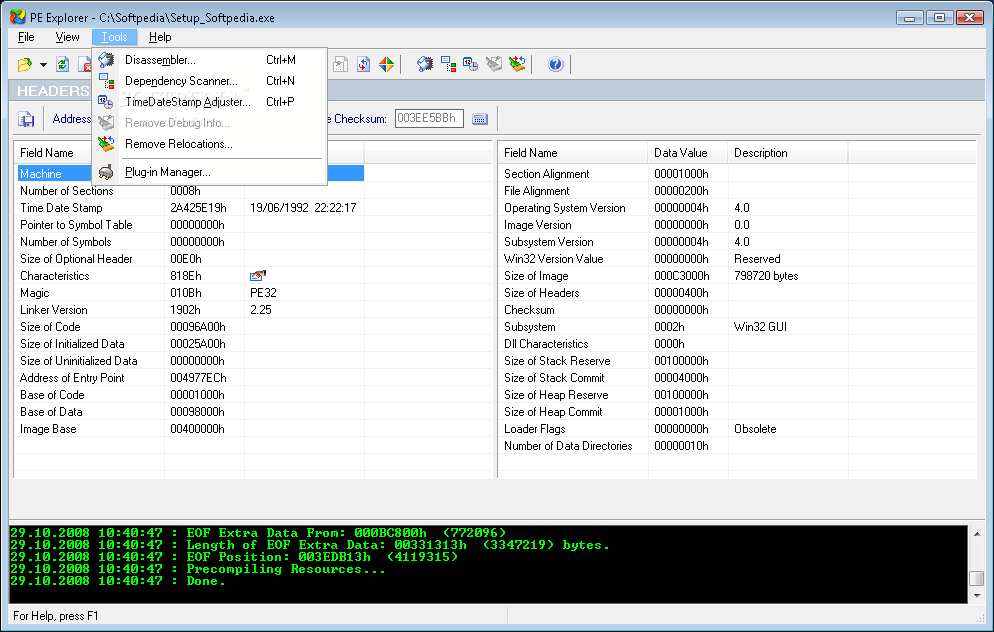Click the document with red-blue arrows toolbar icon
Viewport: 994px width, 632px height.
click(x=363, y=64)
